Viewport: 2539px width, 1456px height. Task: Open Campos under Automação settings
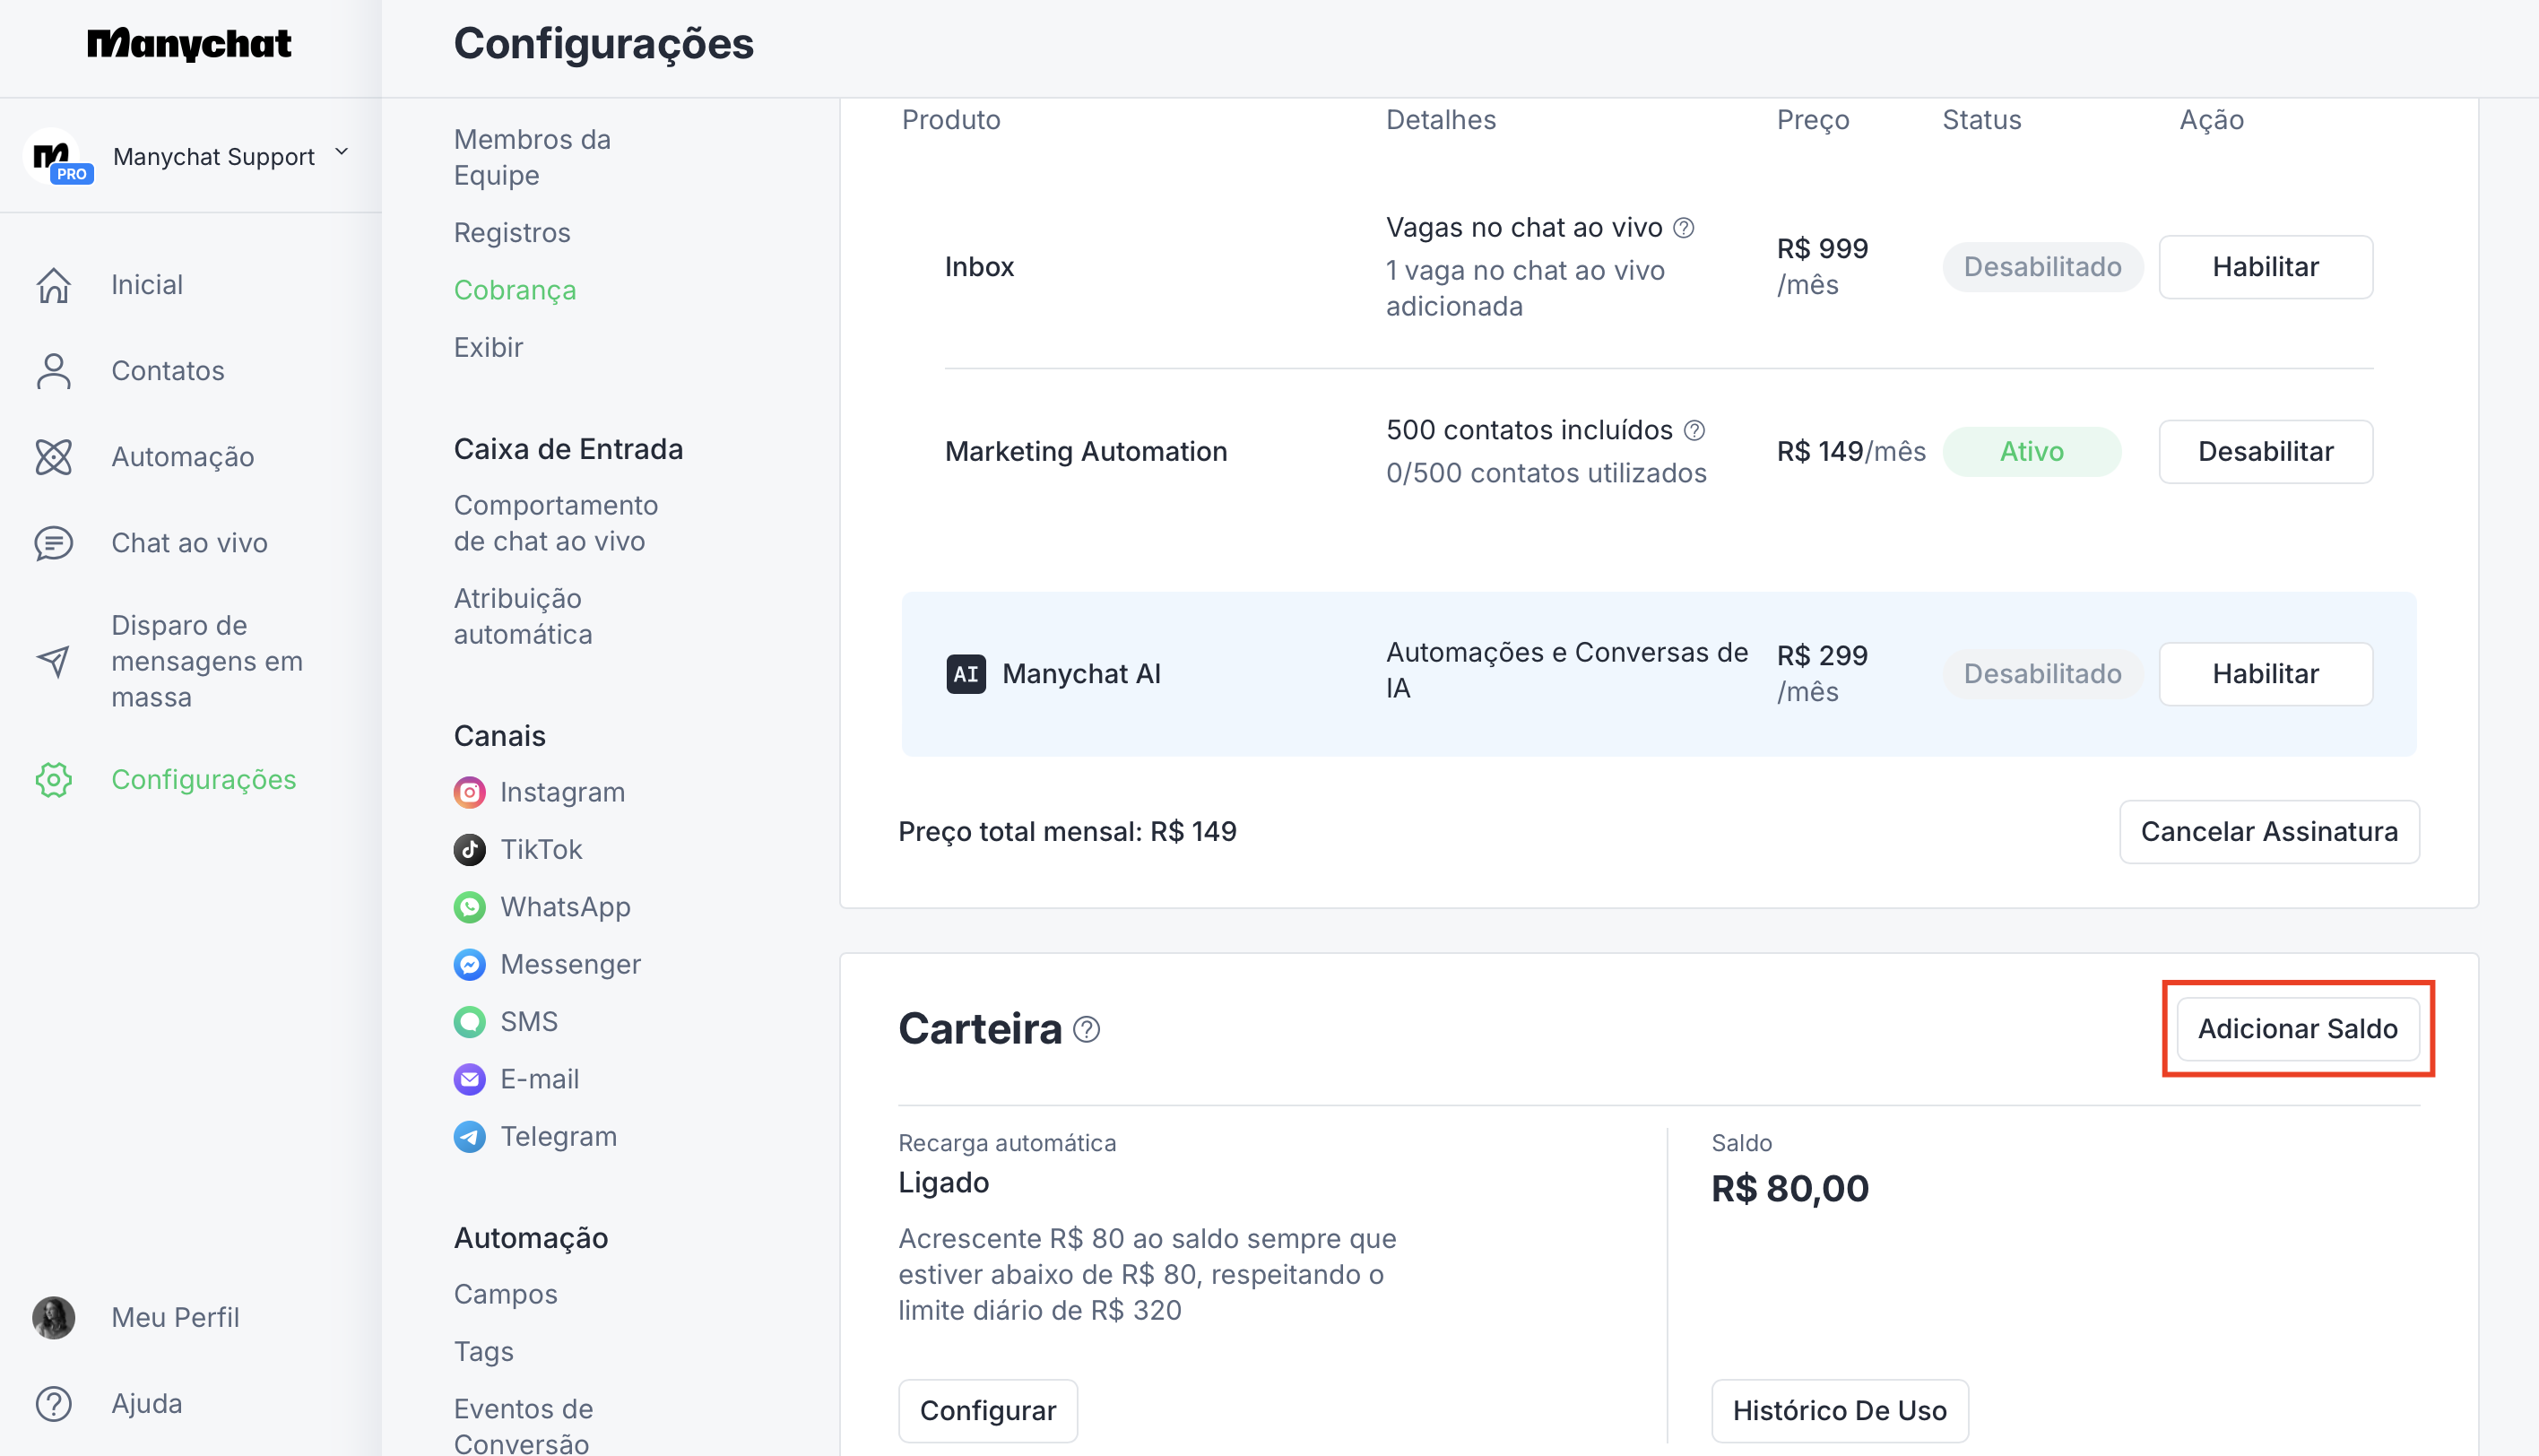pos(506,1295)
